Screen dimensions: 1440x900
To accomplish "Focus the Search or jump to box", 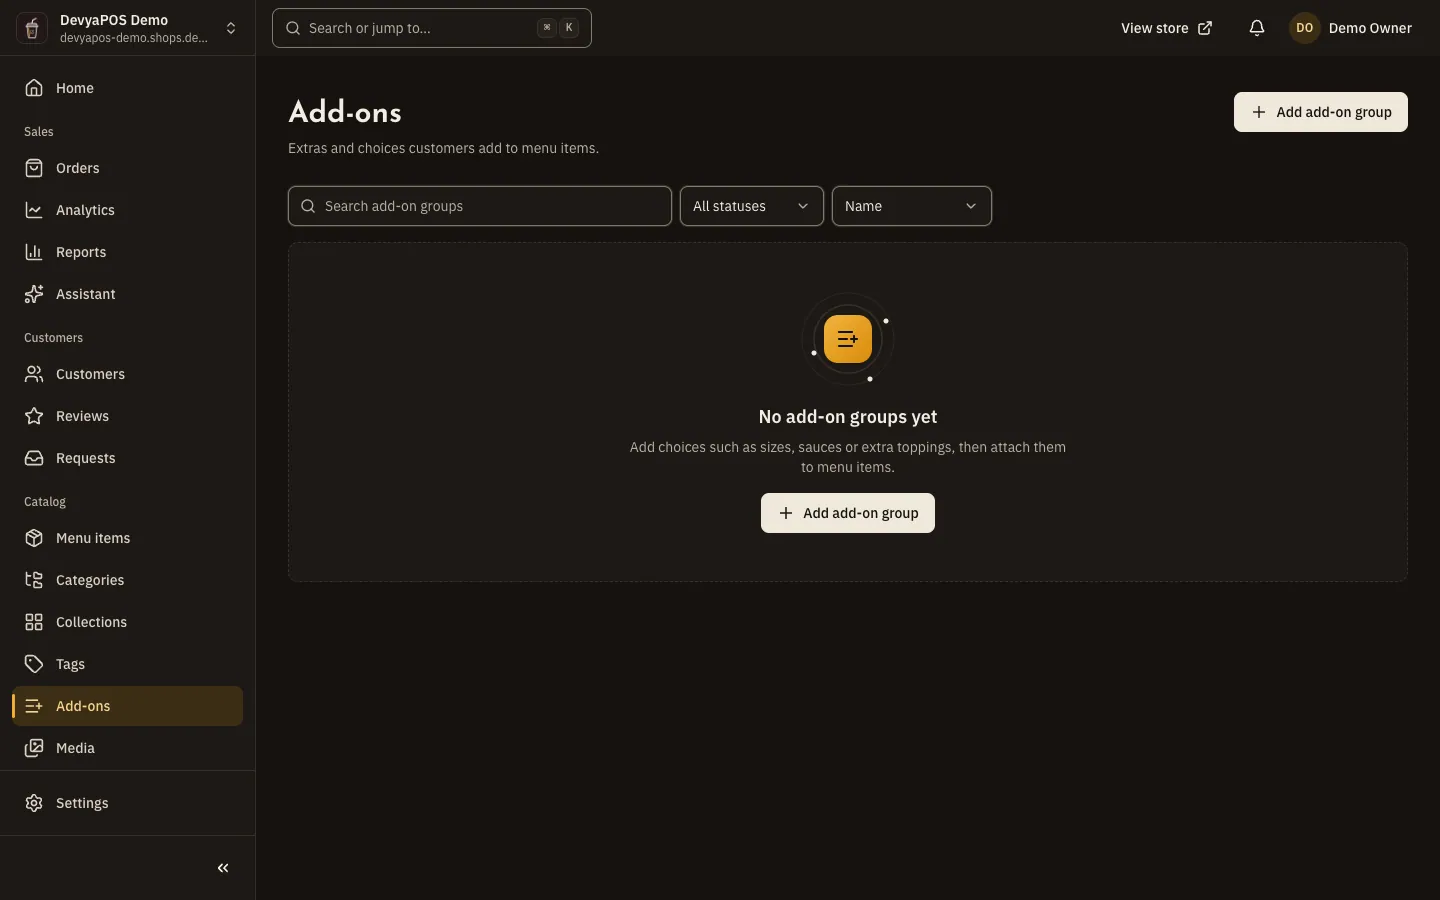I will pyautogui.click(x=432, y=28).
